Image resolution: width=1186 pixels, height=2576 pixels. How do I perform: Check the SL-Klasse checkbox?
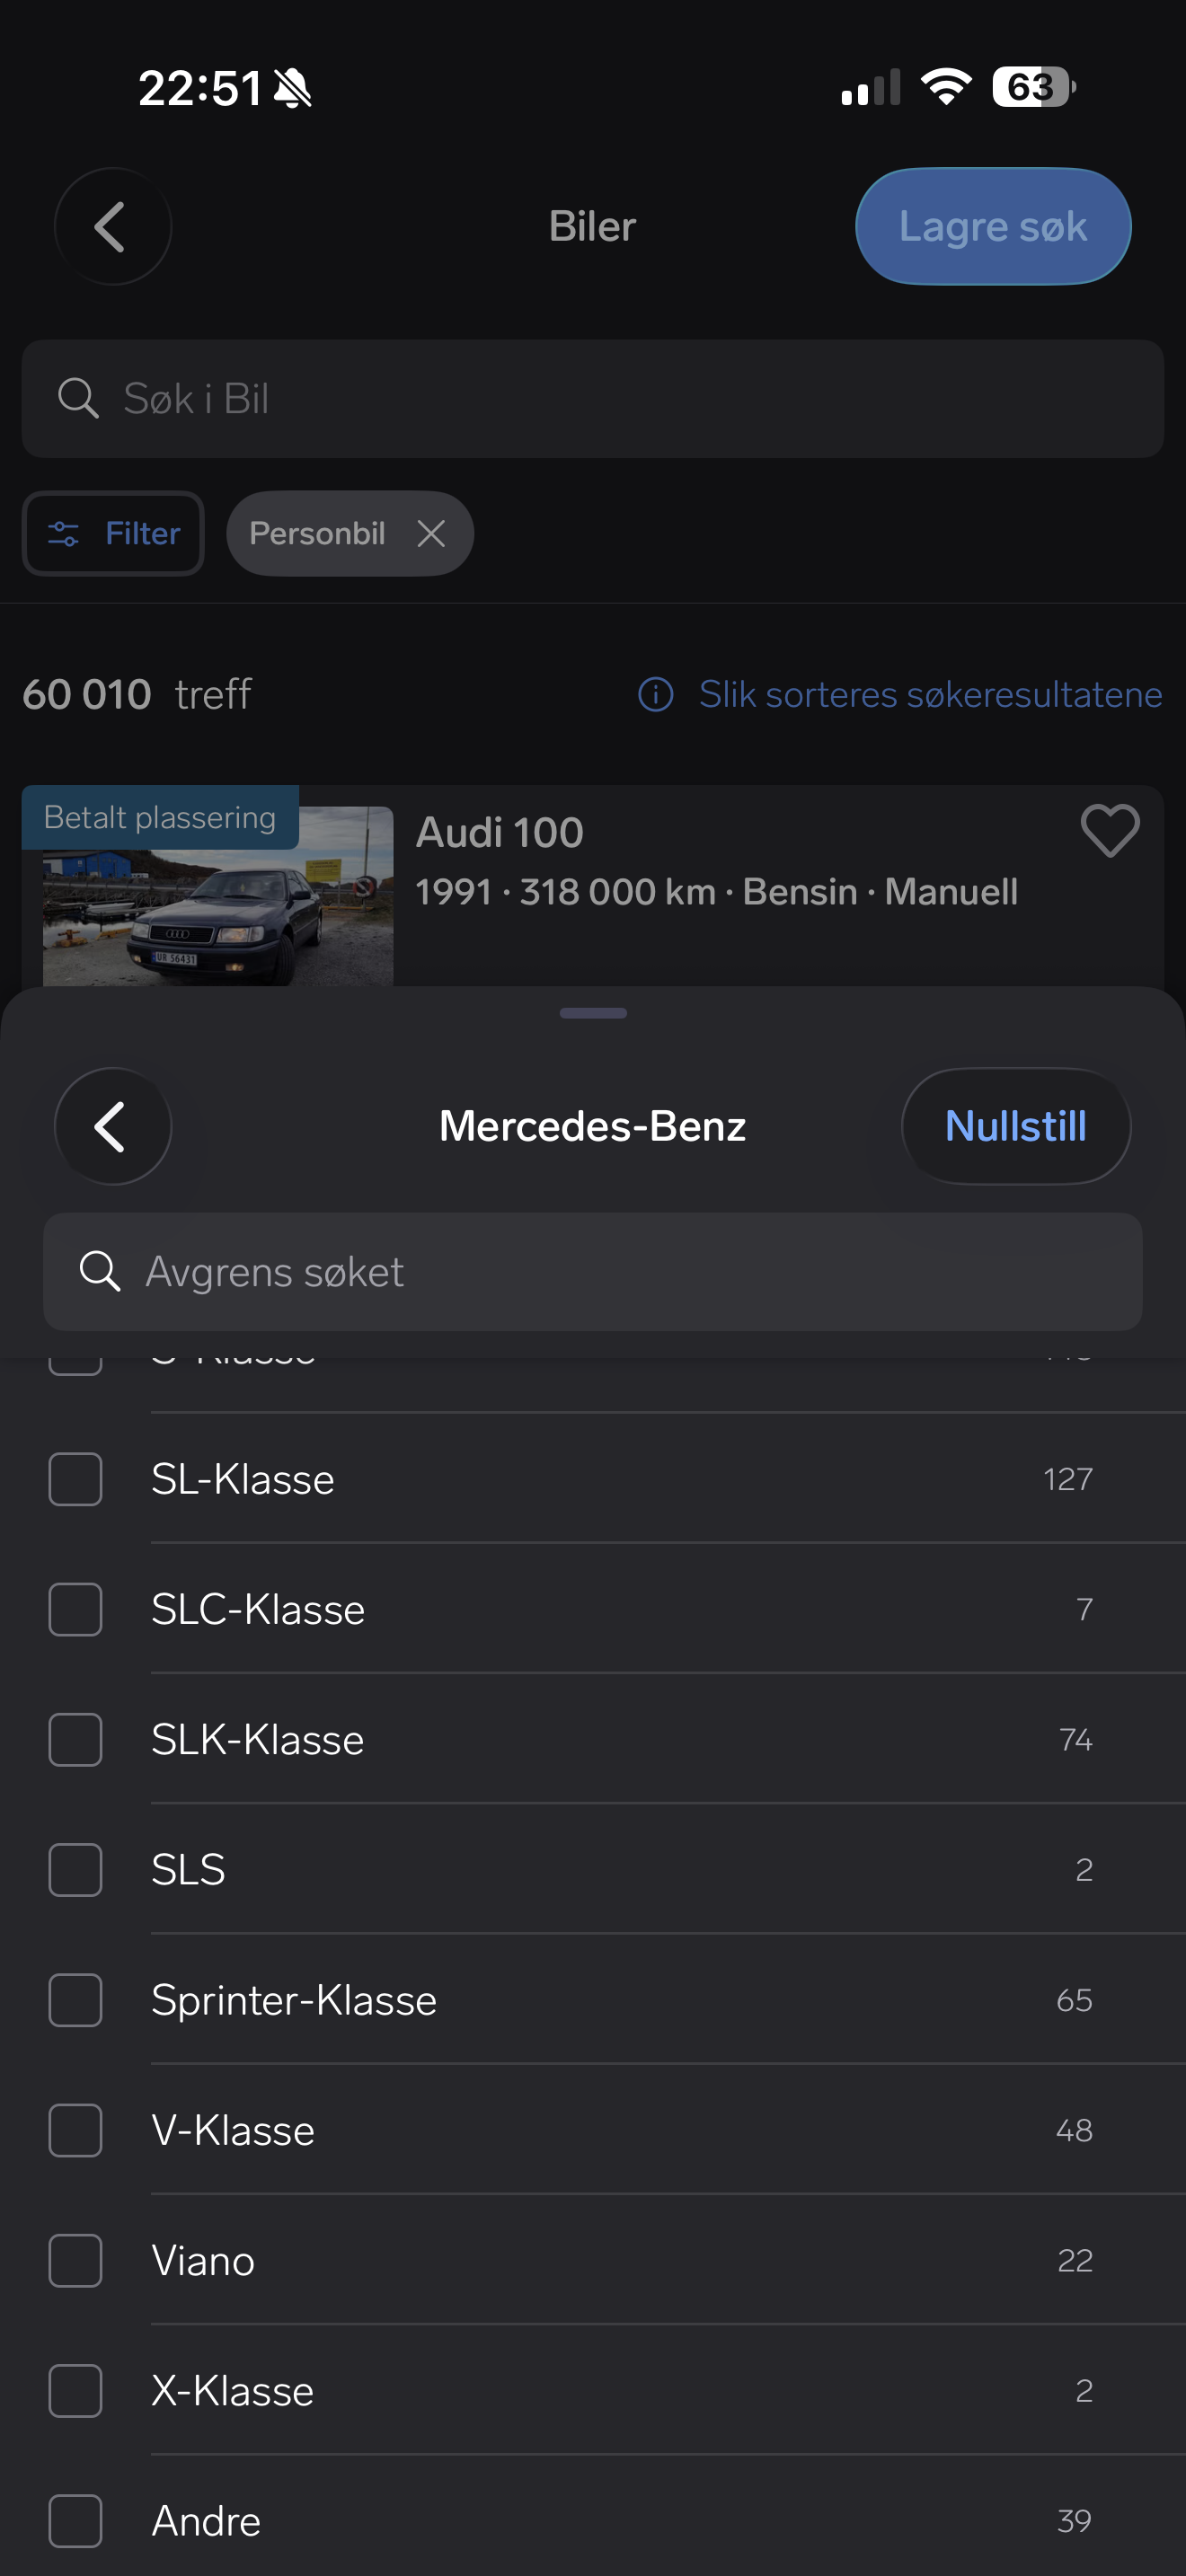75,1478
